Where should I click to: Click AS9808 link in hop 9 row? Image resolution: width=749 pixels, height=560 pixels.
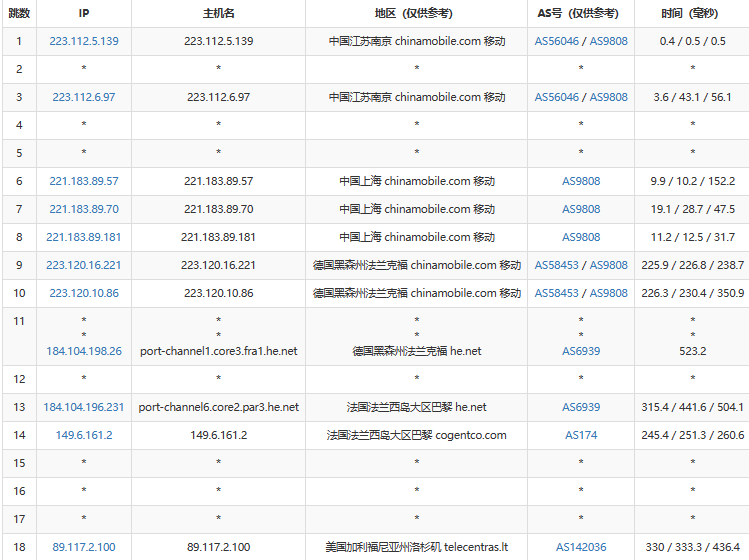[x=609, y=265]
